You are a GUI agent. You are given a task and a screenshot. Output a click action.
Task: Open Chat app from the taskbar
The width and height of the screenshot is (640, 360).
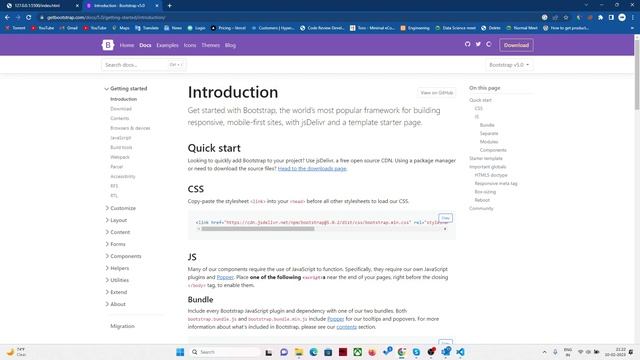pos(284,352)
